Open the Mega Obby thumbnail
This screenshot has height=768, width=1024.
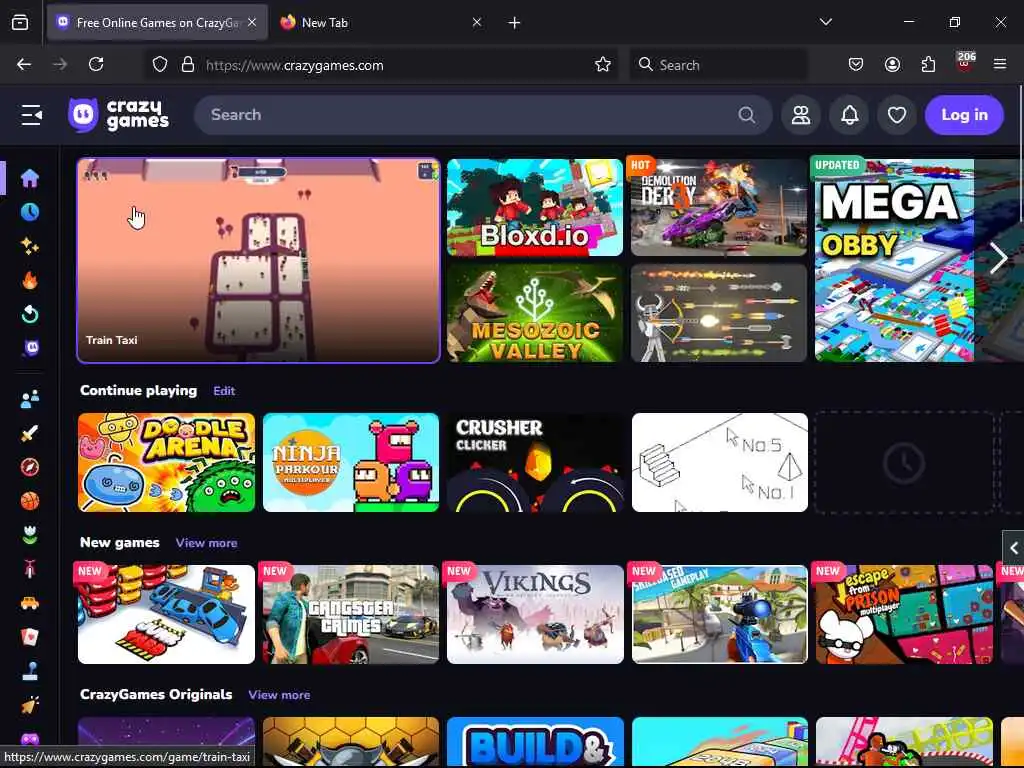click(894, 261)
